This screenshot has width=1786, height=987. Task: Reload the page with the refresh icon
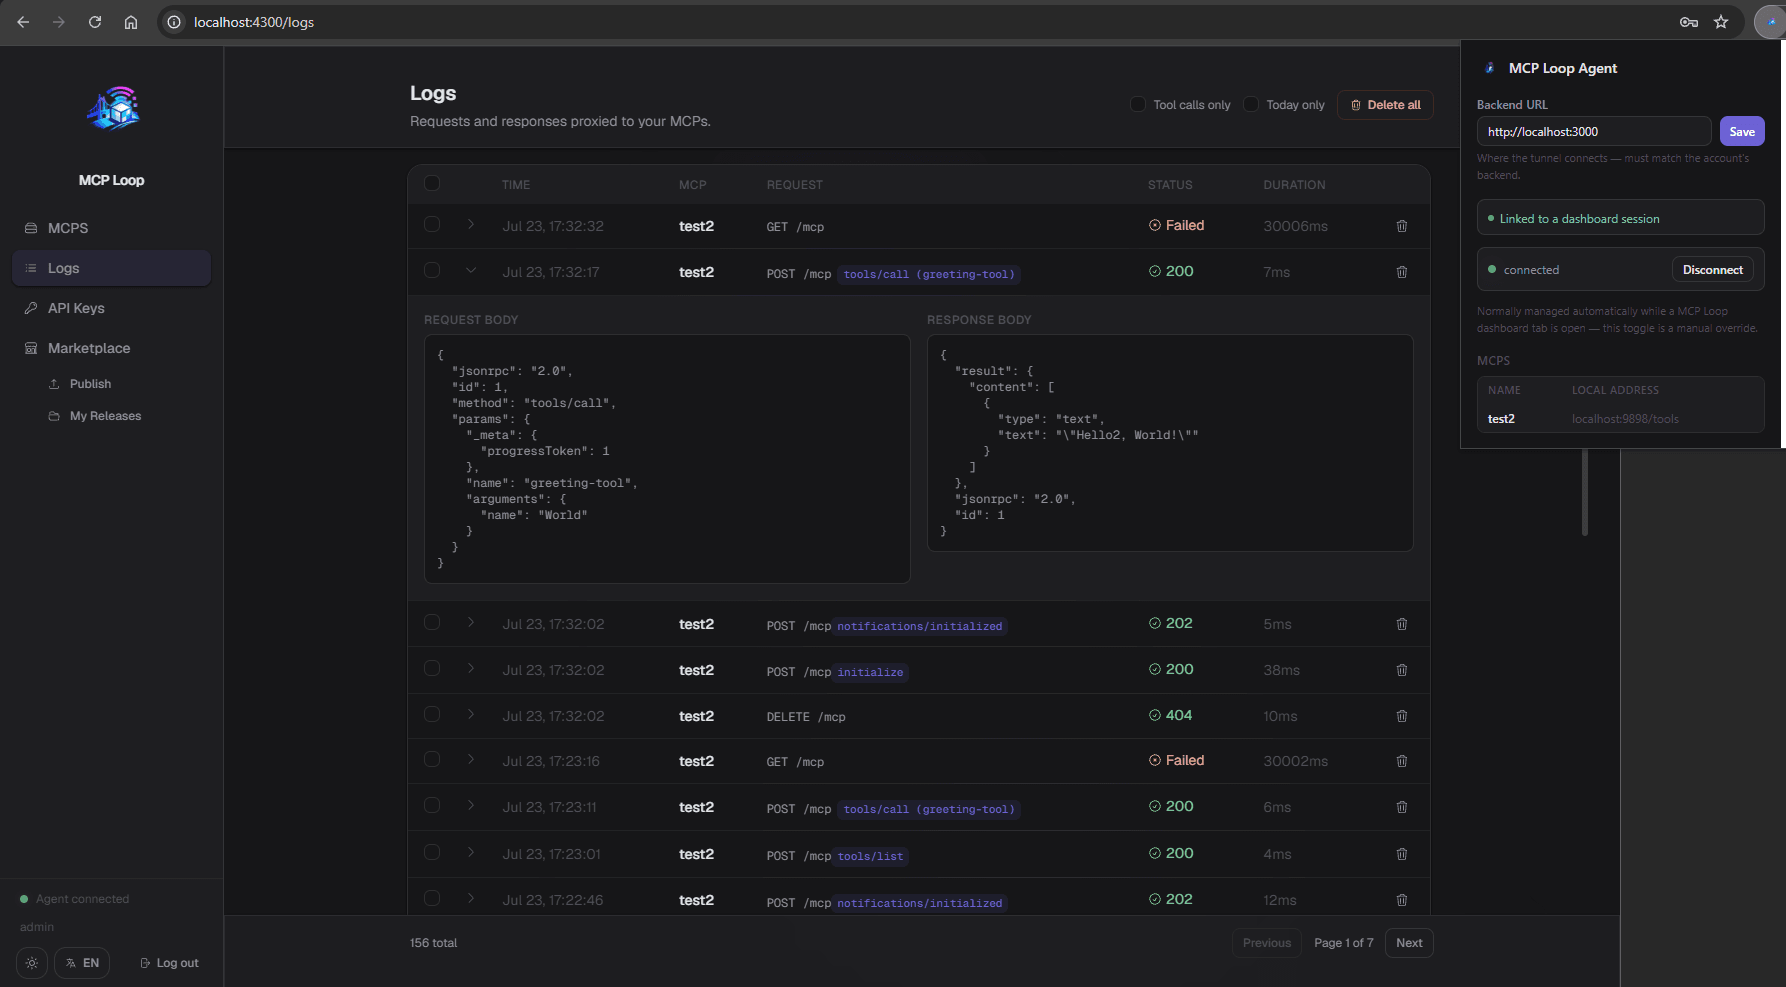pyautogui.click(x=95, y=22)
